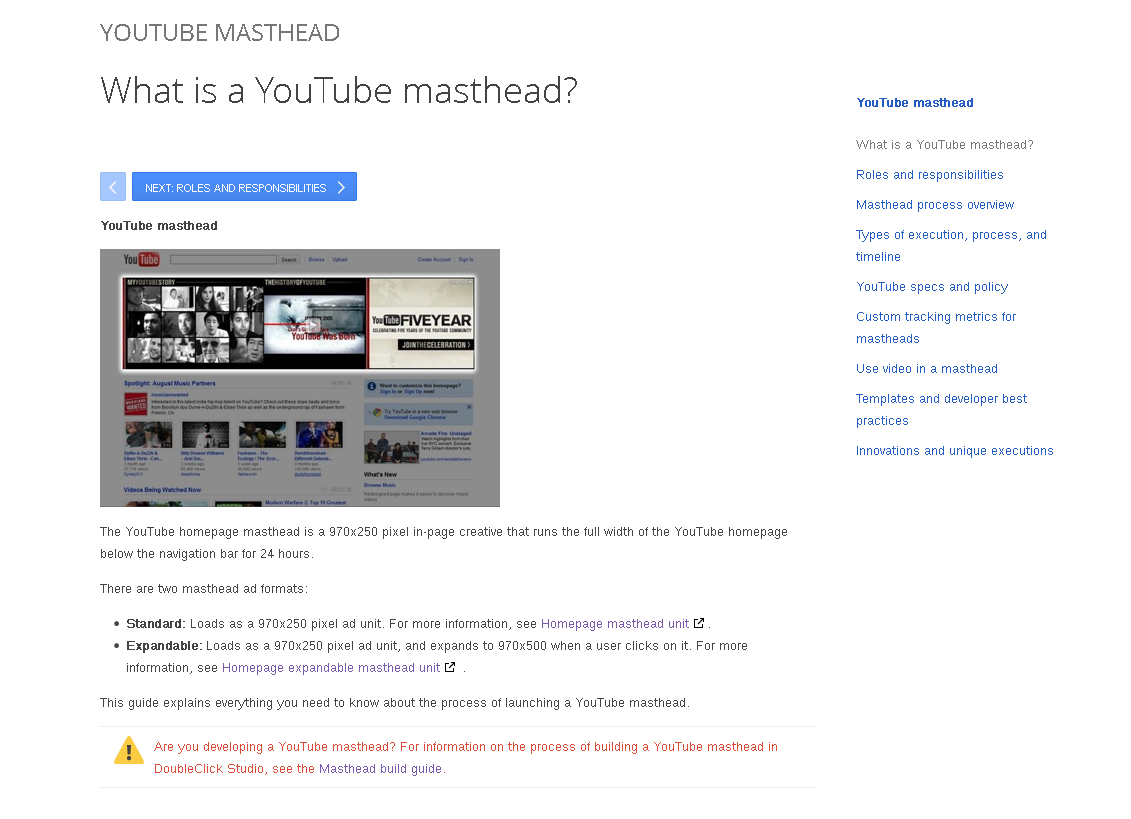The height and width of the screenshot is (819, 1131).
Task: Click the What is a YouTube masthead? heading
Action: 339,91
